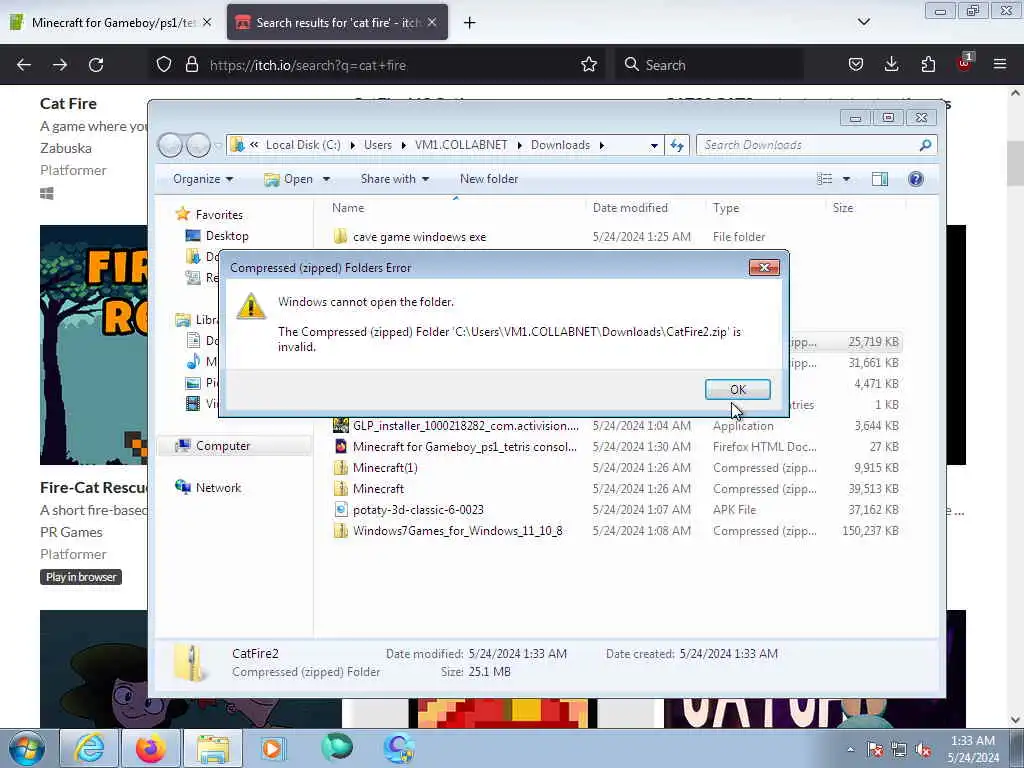Open the Share with menu
The height and width of the screenshot is (768, 1024).
[394, 179]
